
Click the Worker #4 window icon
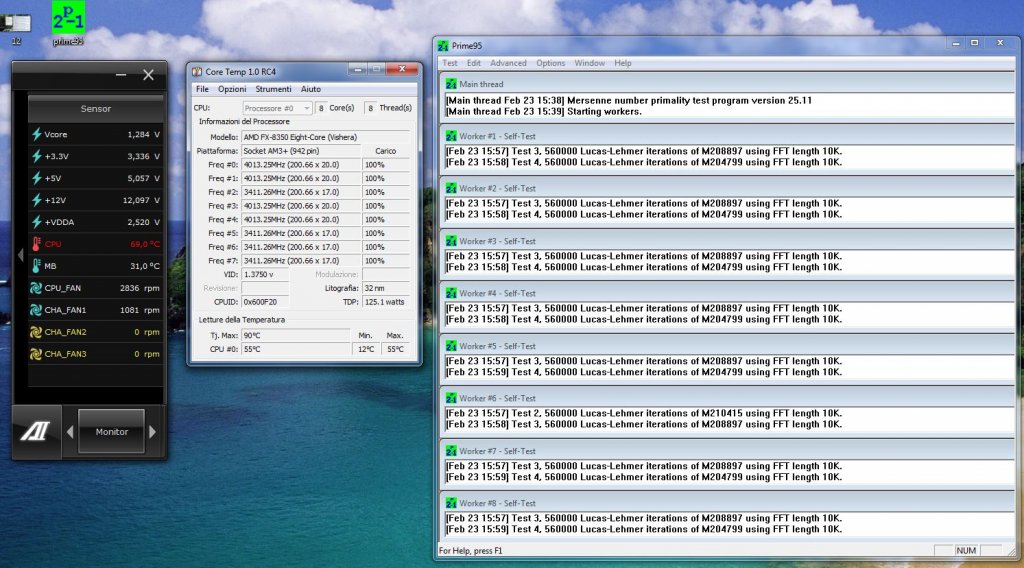click(451, 294)
